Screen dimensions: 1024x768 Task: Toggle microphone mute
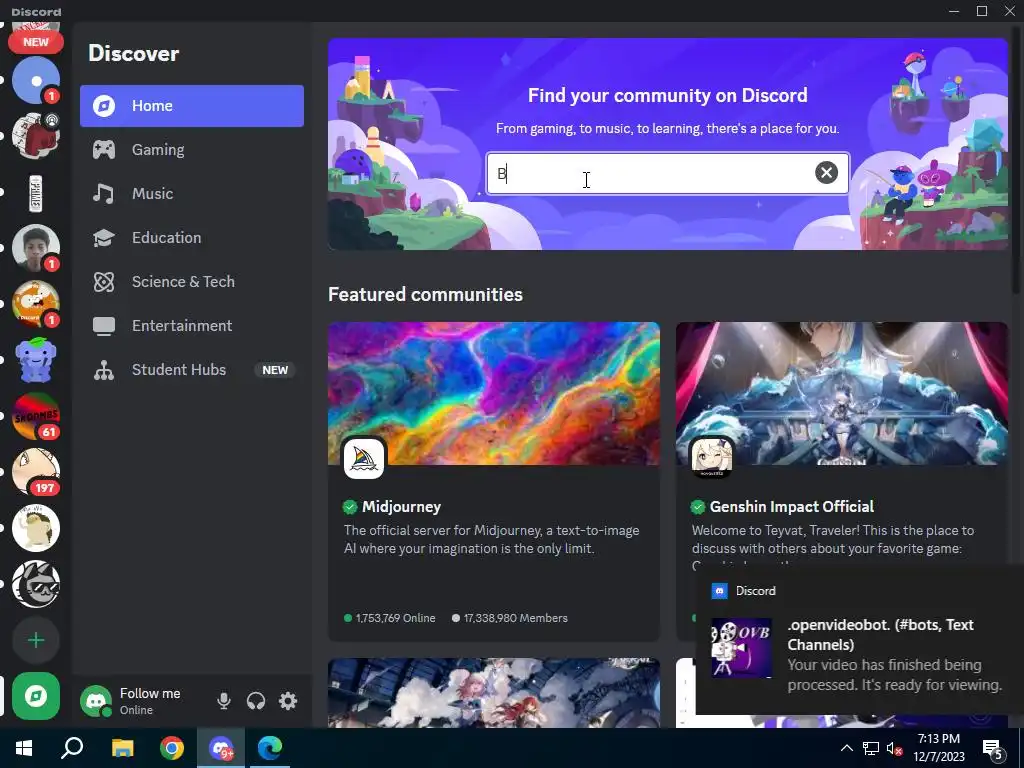[223, 701]
